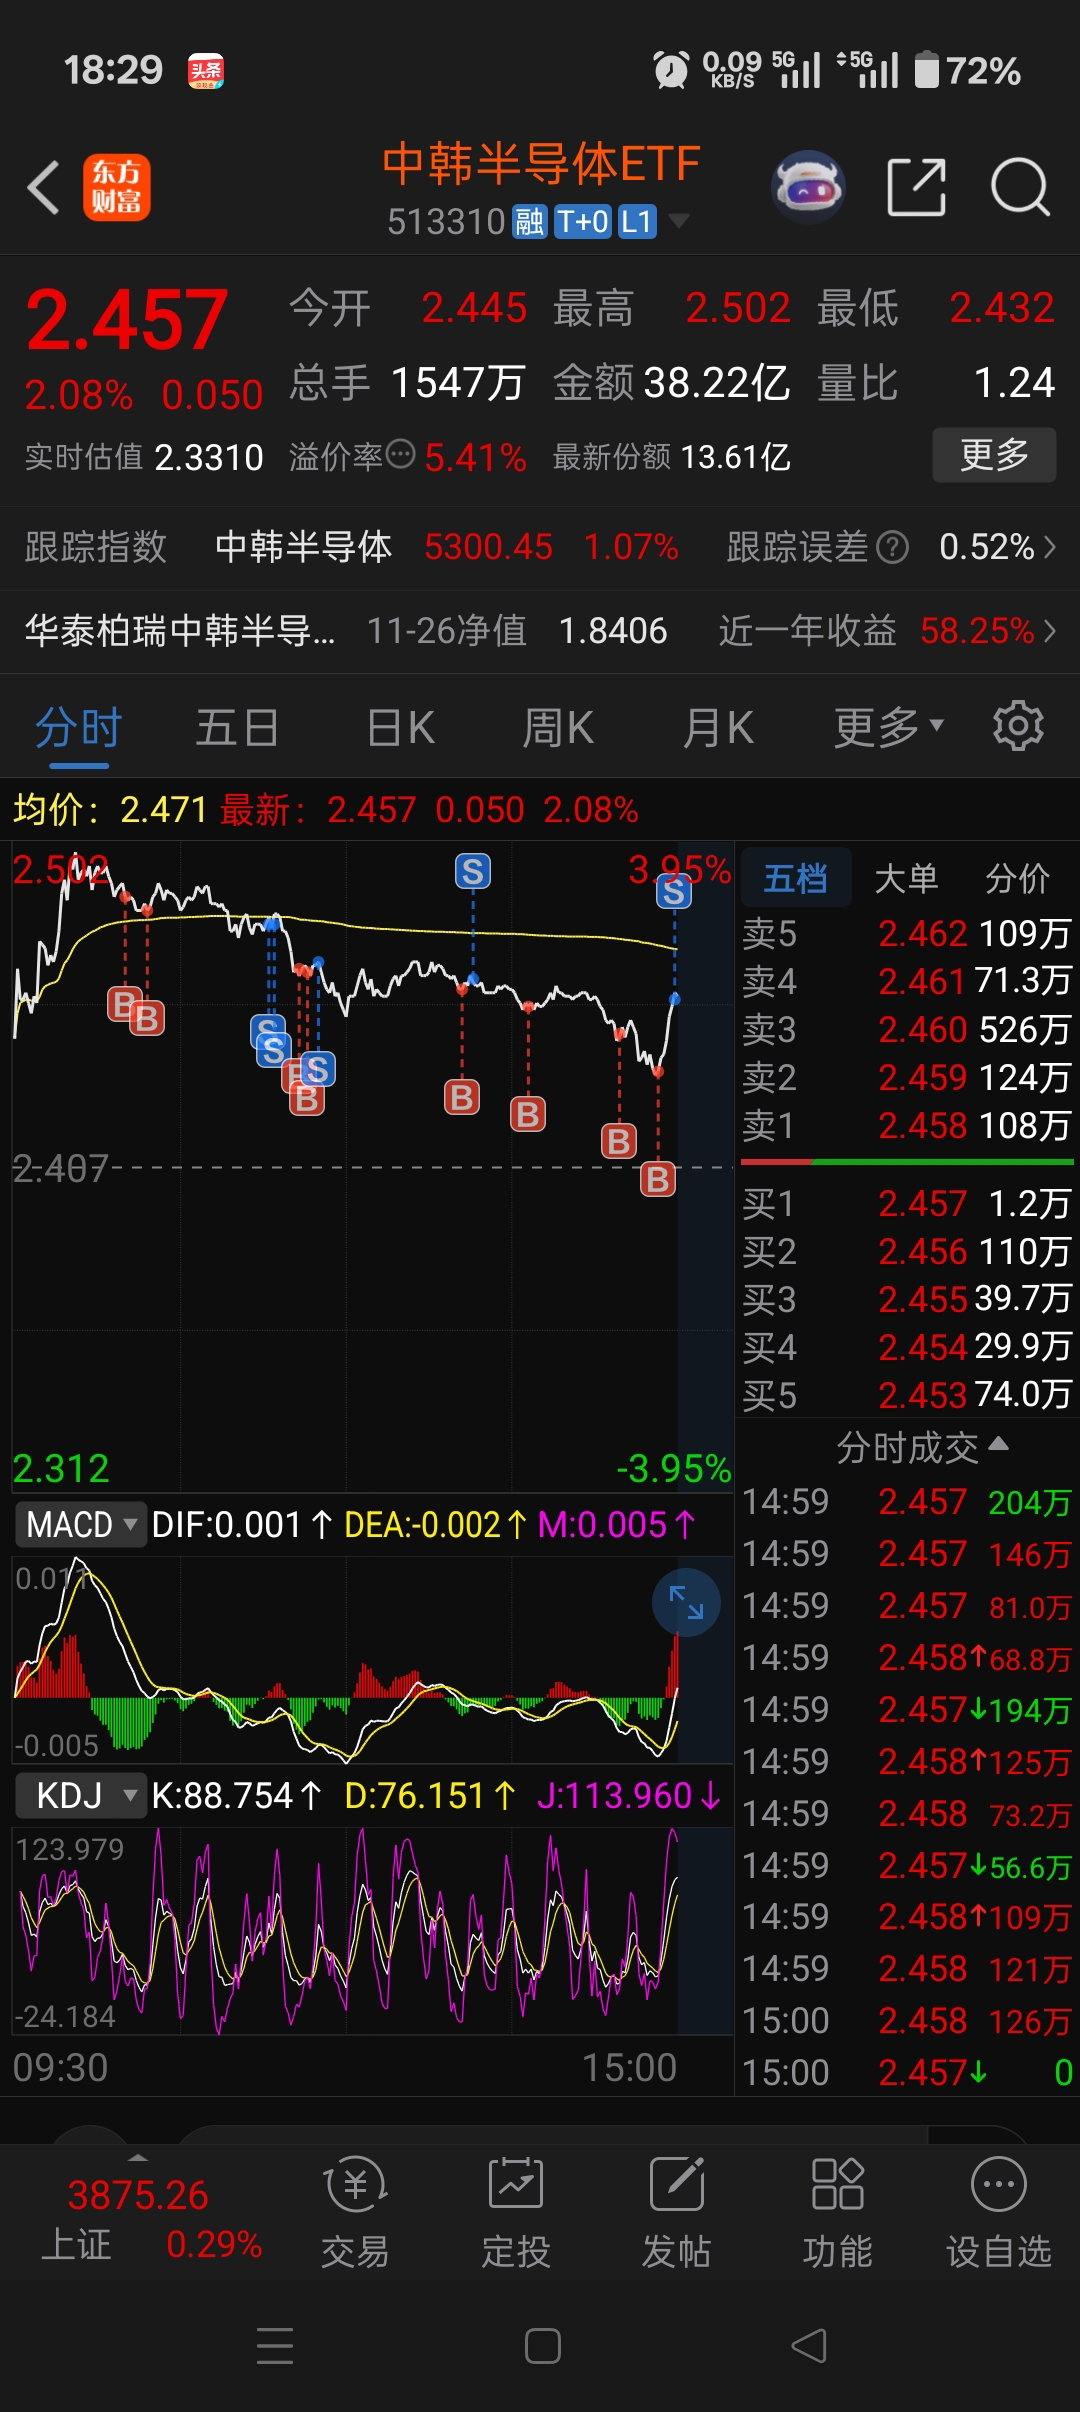The width and height of the screenshot is (1080, 2412).
Task: Tap the 5300.45 index value
Action: [x=488, y=547]
